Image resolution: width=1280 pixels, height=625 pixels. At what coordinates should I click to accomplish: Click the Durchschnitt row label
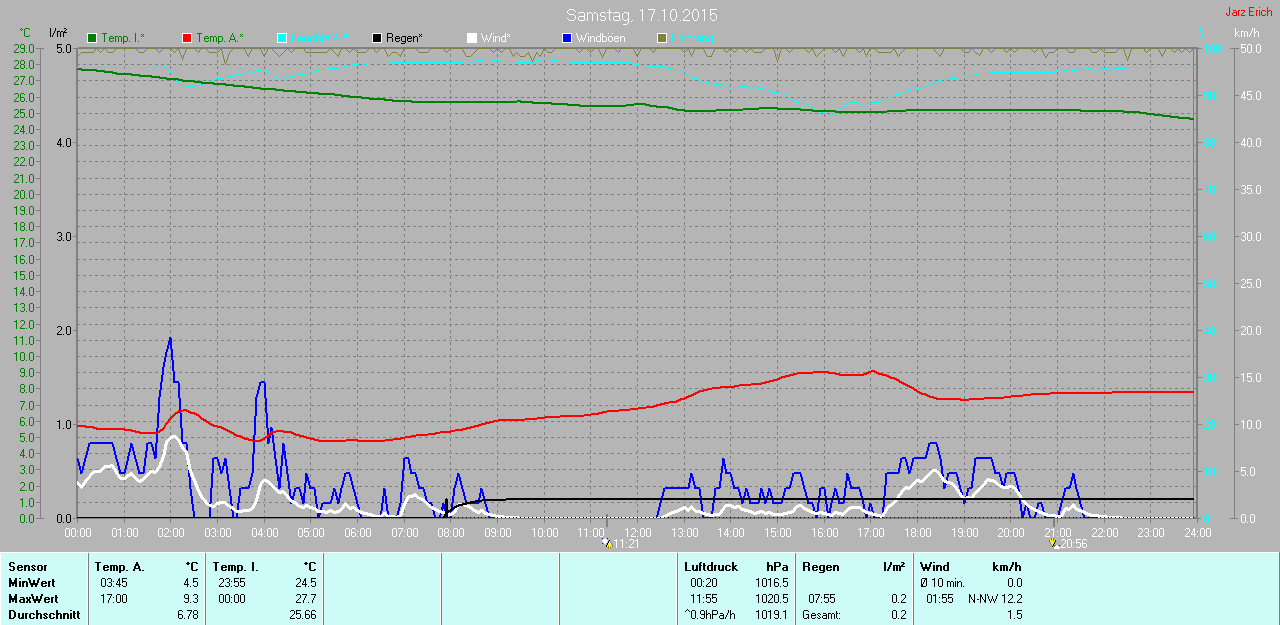[44, 614]
